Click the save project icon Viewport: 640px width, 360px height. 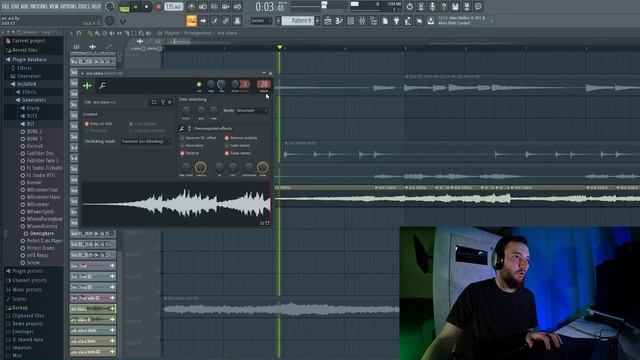click(455, 7)
